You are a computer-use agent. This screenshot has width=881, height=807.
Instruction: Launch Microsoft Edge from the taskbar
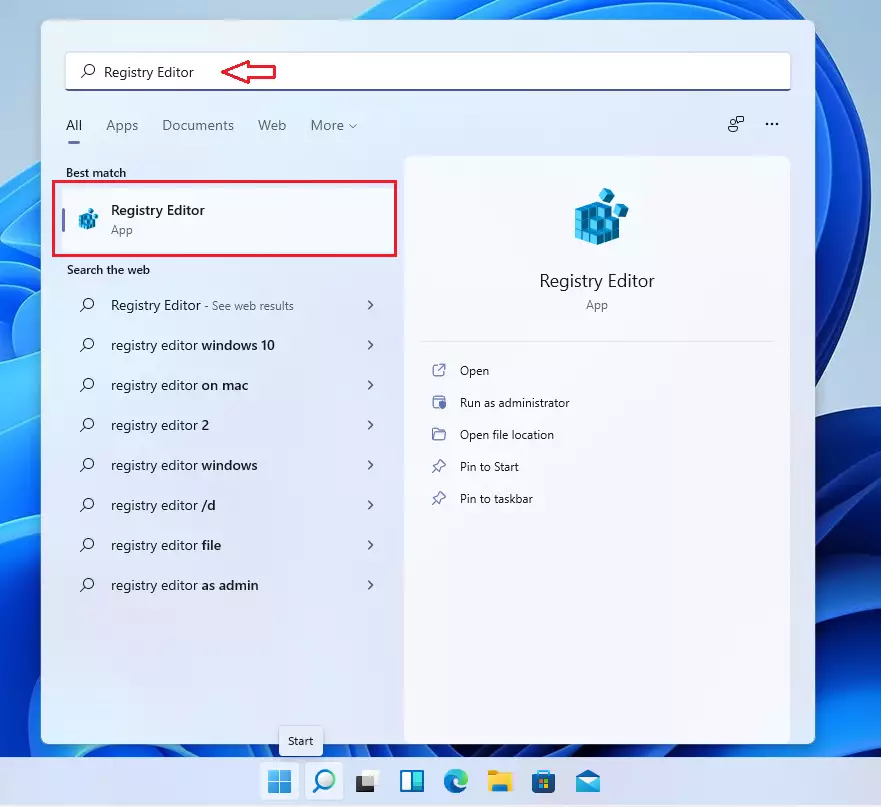point(456,781)
